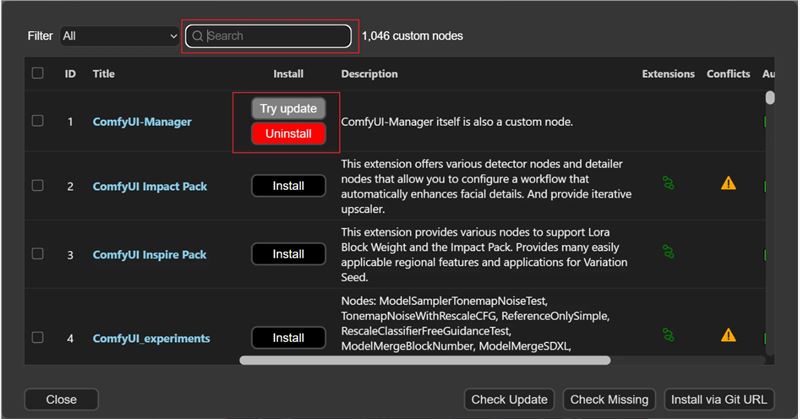Screen dimensions: 800x419
Task: Click the Impact Pack description text
Action: [x=486, y=186]
